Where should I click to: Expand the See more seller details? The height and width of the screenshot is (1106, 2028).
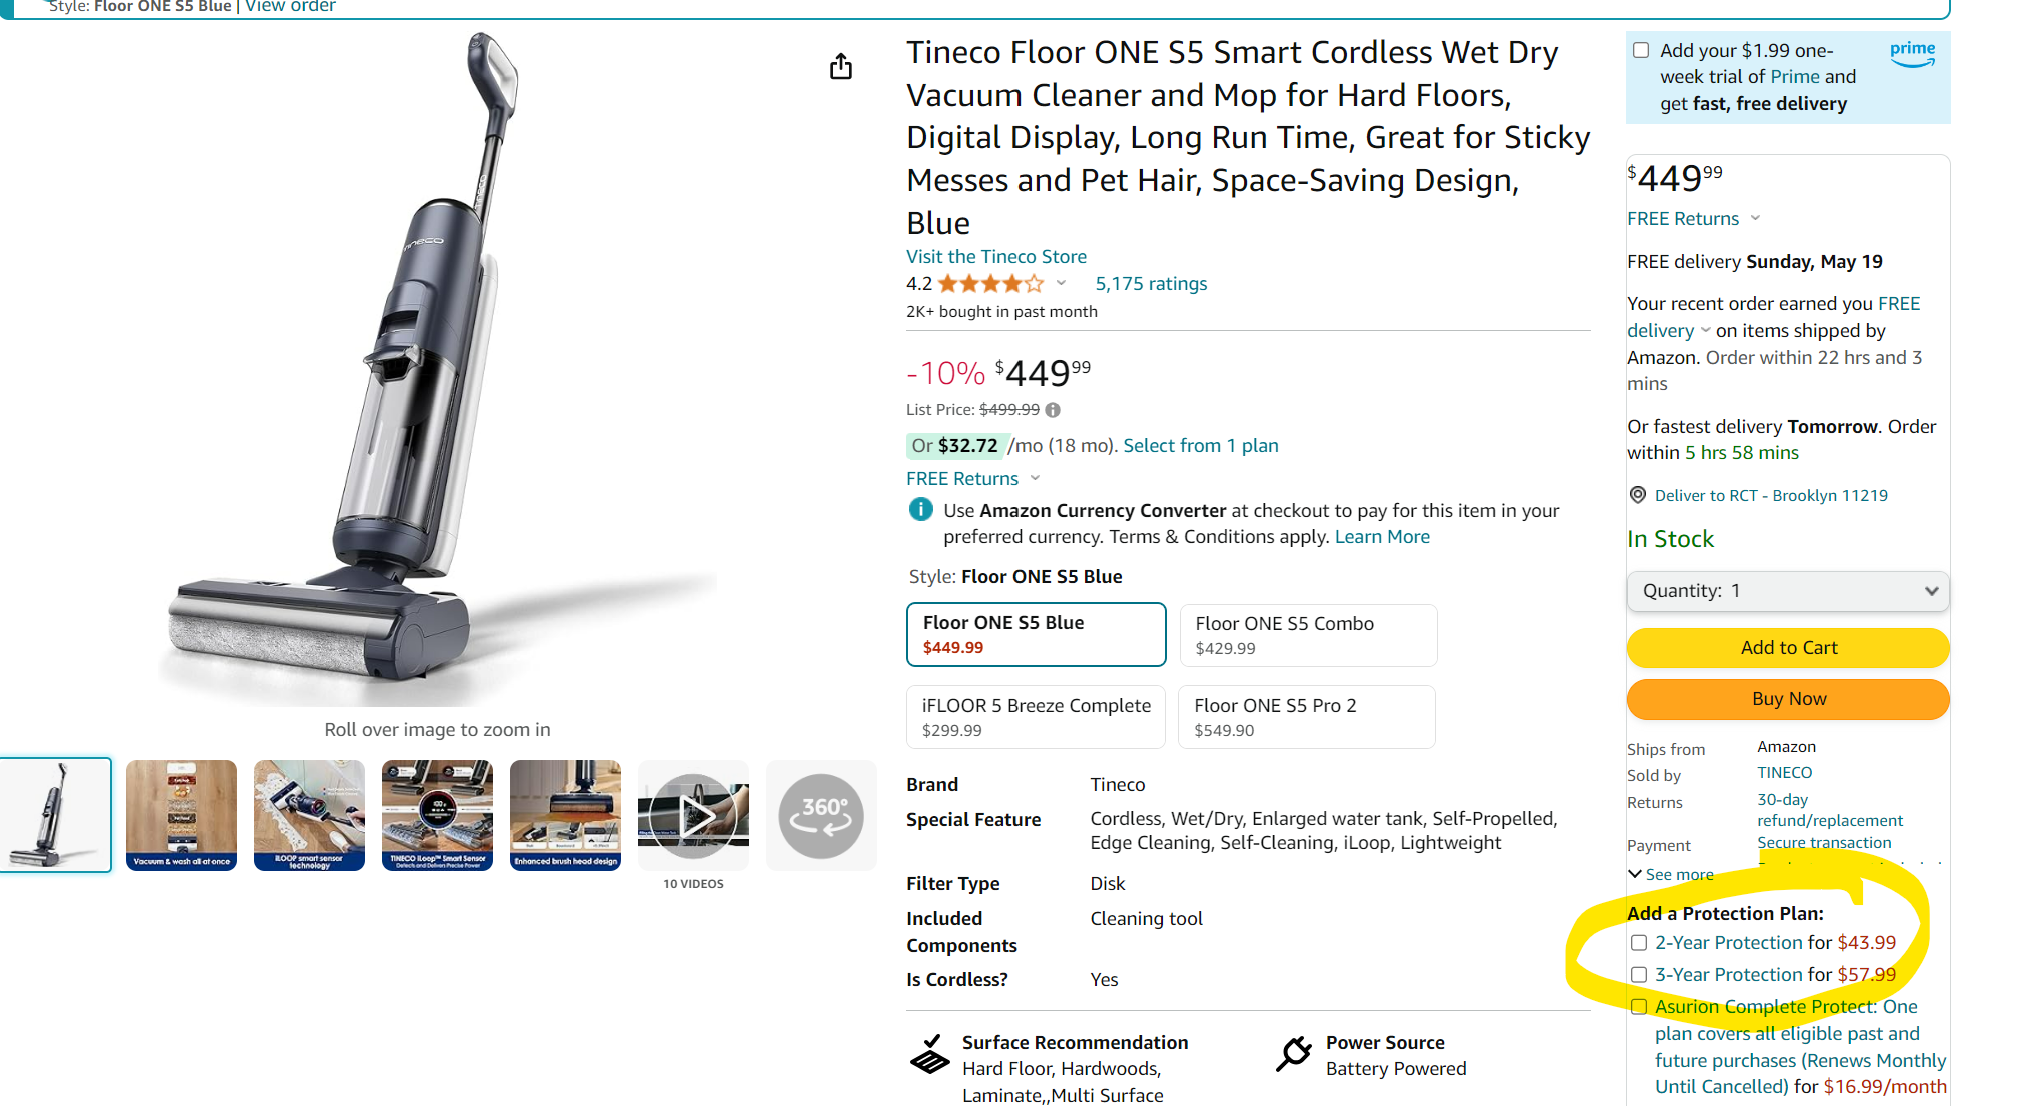coord(1671,874)
